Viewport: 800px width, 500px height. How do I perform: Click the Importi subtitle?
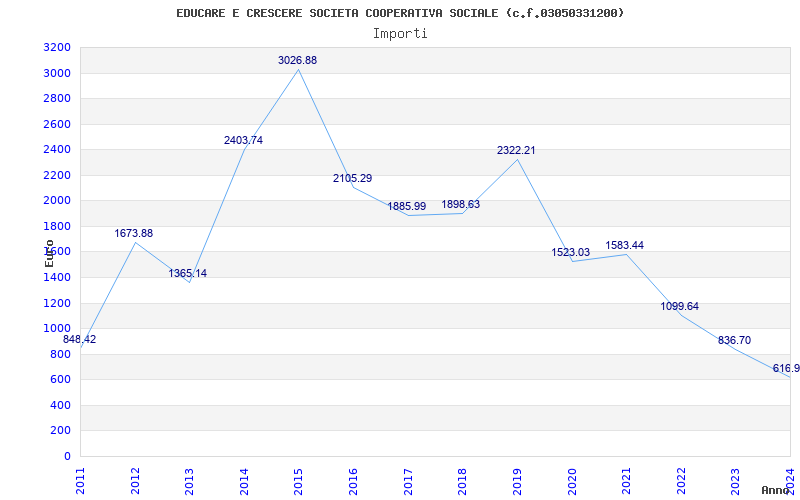400,34
